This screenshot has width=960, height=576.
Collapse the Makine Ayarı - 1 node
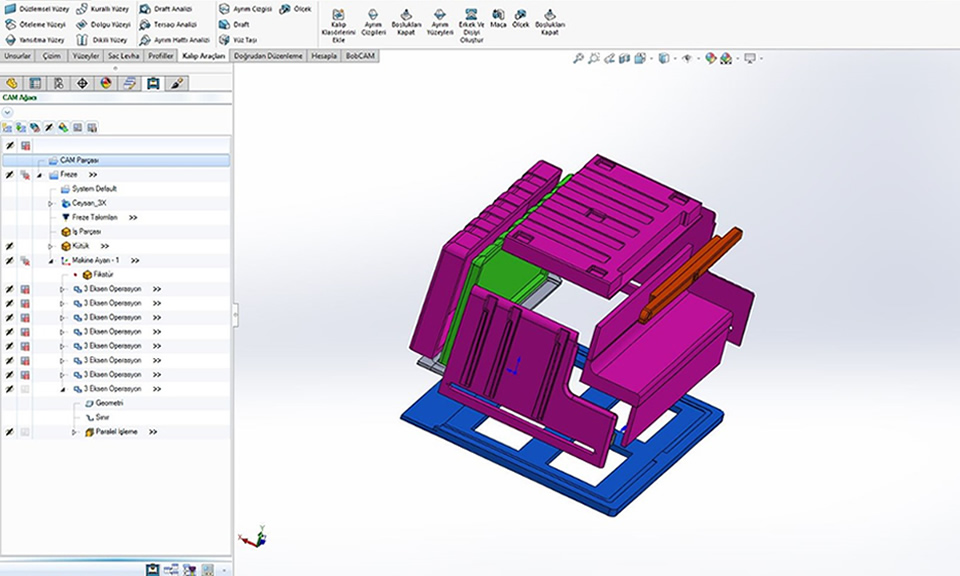coord(51,261)
